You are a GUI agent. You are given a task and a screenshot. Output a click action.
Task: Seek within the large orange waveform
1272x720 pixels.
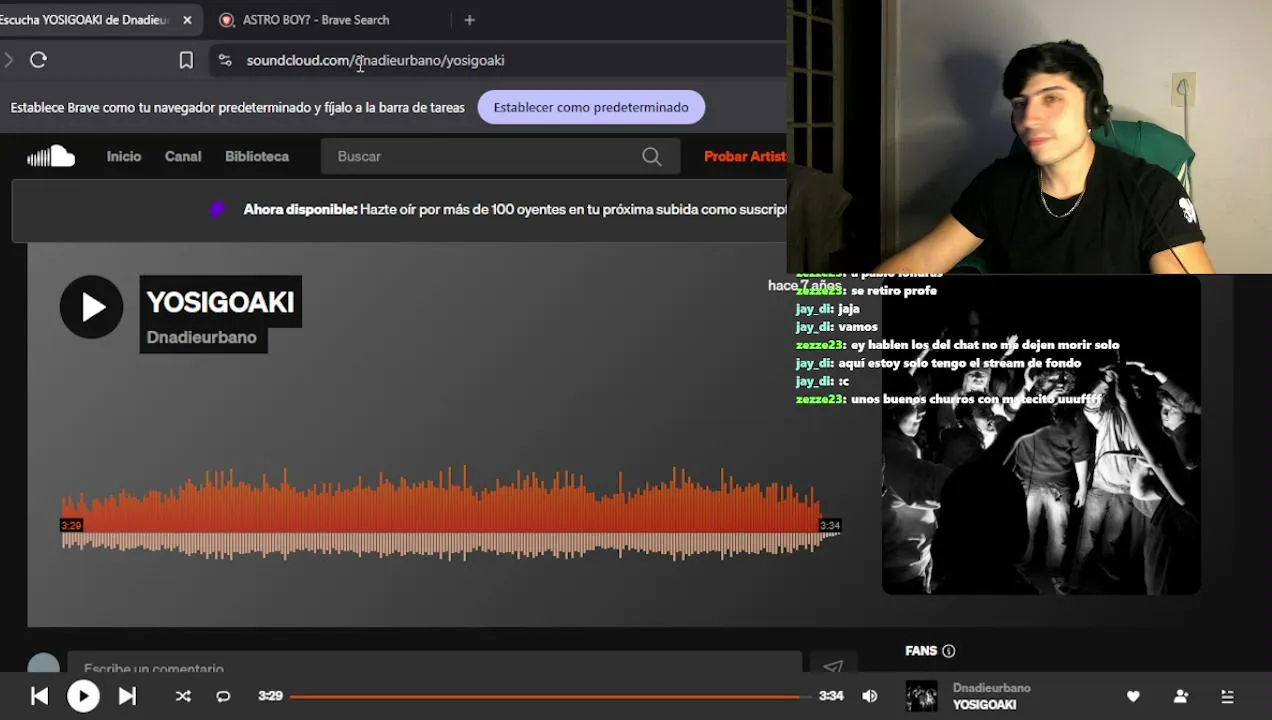pos(450,512)
